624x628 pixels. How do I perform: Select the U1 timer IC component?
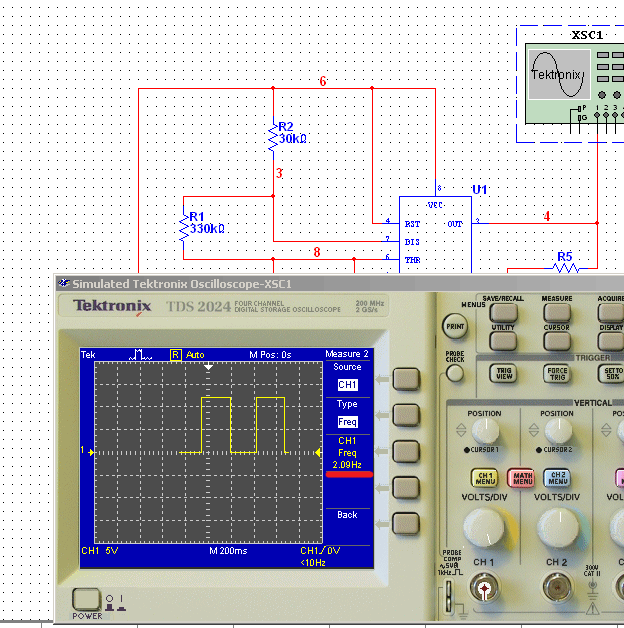(435, 235)
